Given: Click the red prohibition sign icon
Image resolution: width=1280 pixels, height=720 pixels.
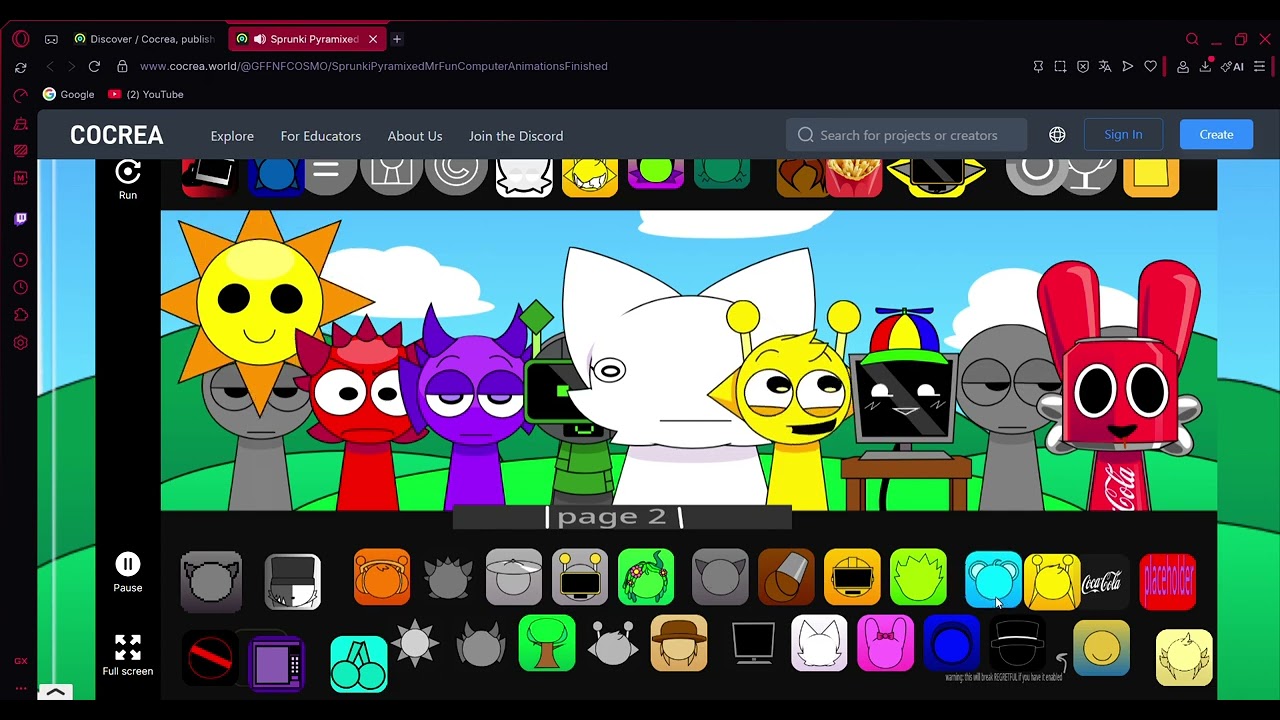Looking at the screenshot, I should coord(210,659).
